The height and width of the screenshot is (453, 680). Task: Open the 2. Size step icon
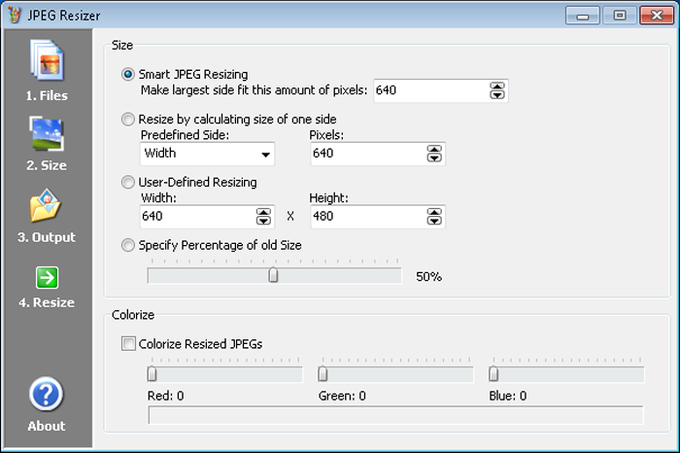[x=47, y=134]
